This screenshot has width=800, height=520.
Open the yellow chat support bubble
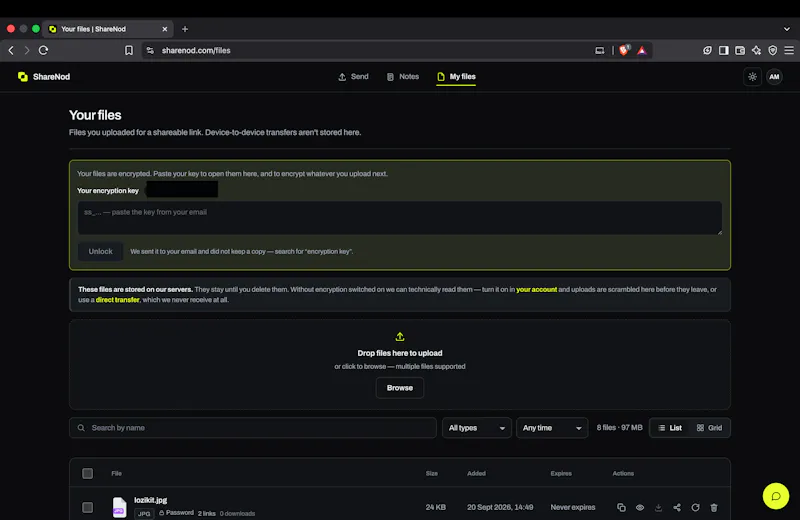tap(776, 496)
